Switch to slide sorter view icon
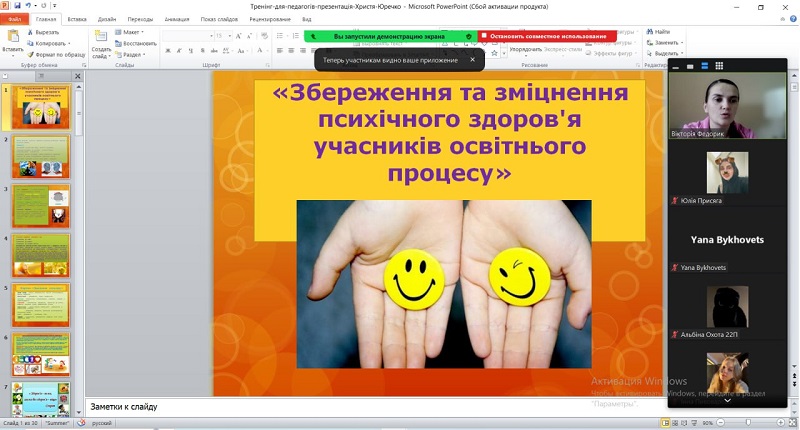This screenshot has height=430, width=800. [x=675, y=423]
